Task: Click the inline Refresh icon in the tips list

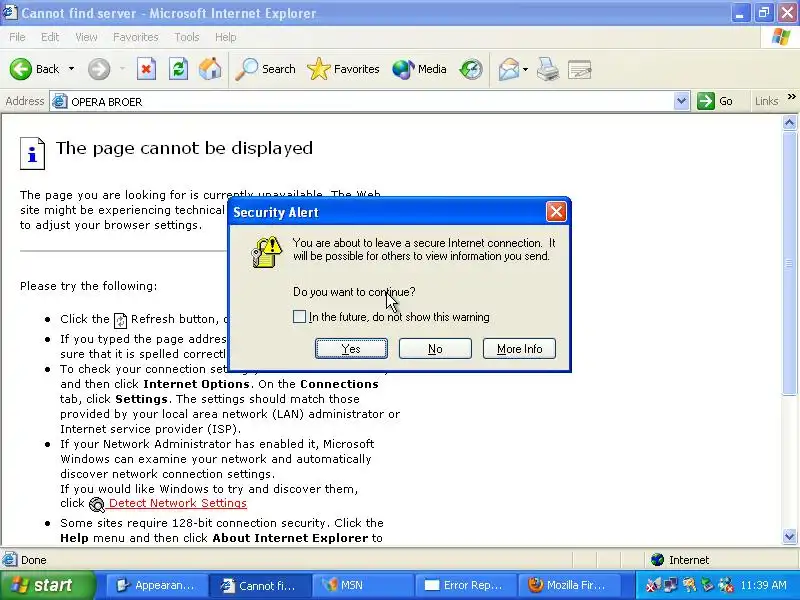Action: pos(120,320)
